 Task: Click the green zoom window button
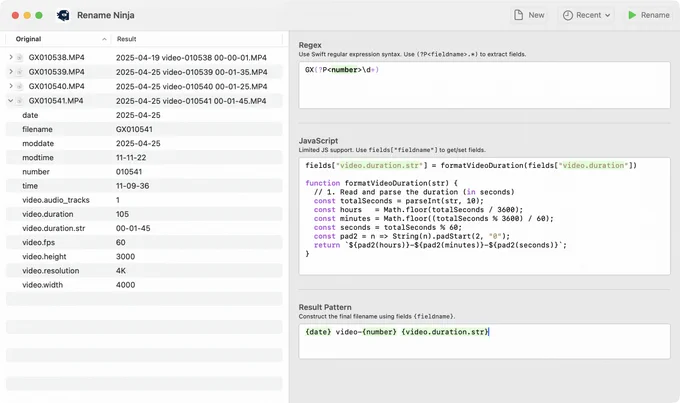[x=39, y=15]
